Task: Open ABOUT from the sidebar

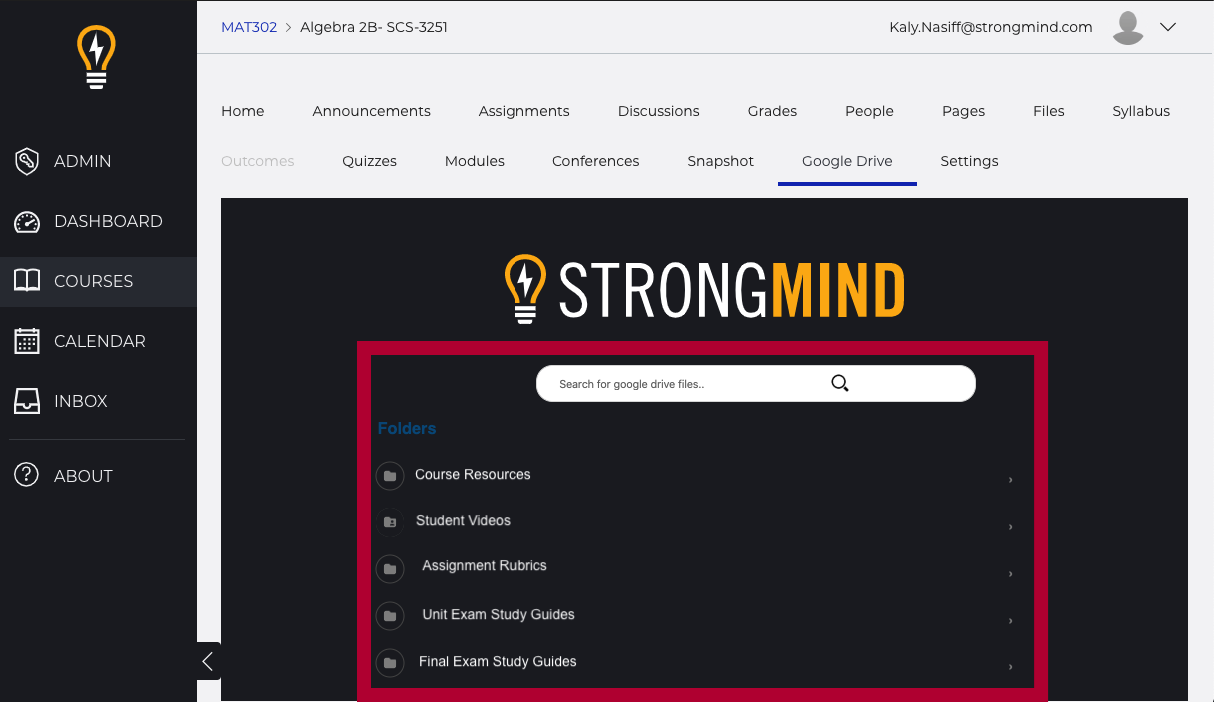Action: point(98,476)
